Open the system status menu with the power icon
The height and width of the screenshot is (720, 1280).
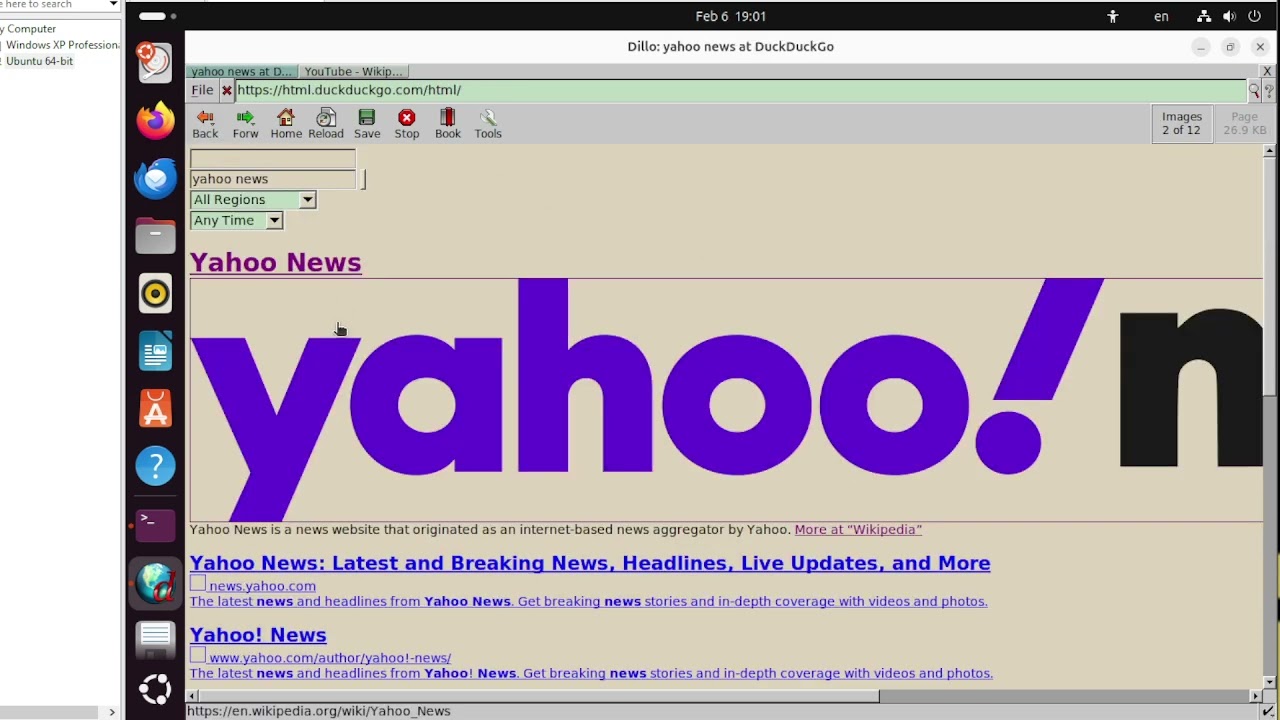pos(1255,16)
